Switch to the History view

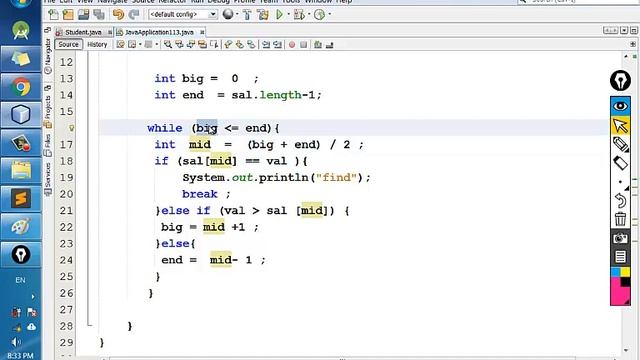(97, 44)
